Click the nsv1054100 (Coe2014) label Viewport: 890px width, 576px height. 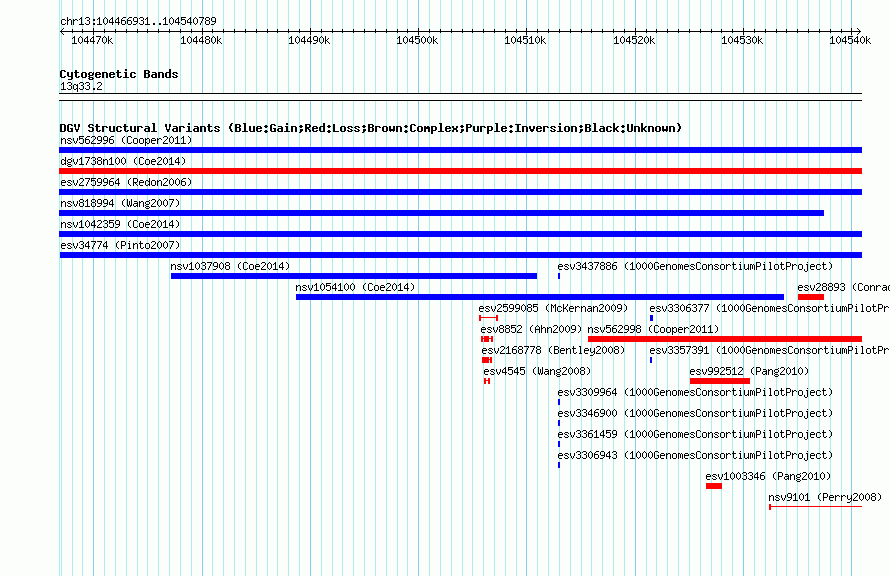(x=355, y=287)
